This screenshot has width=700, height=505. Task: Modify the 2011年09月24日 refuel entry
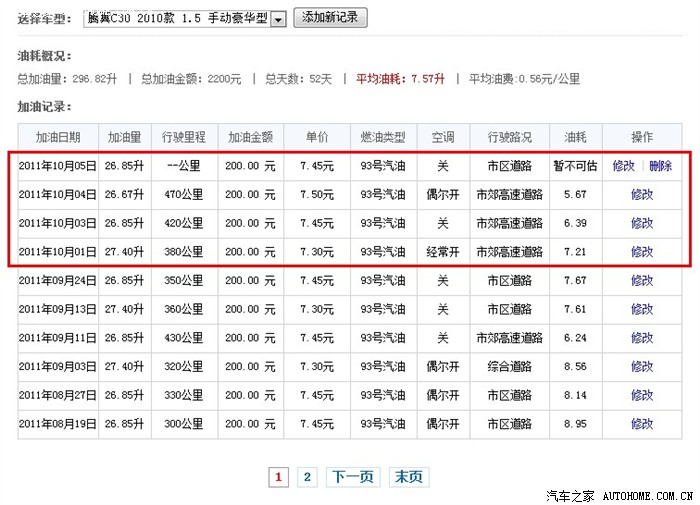641,281
